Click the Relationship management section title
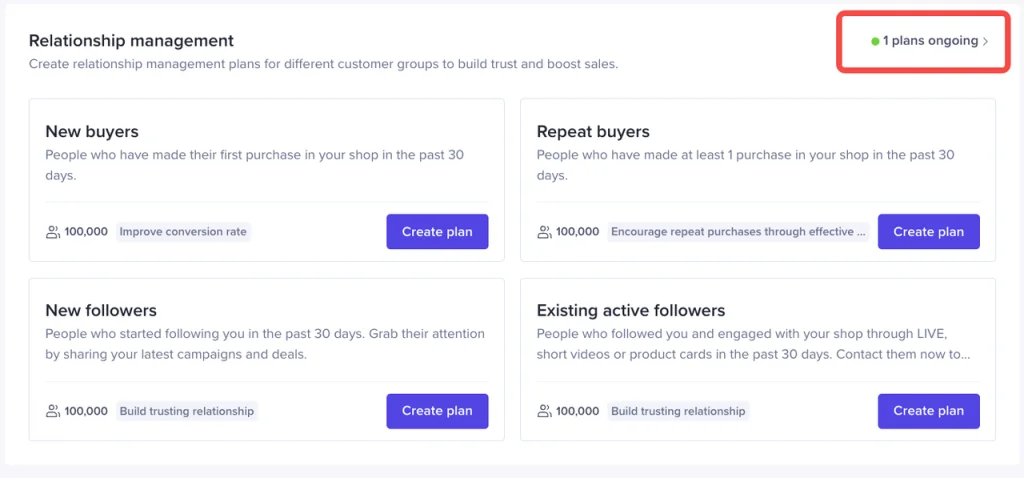1024x478 pixels. click(131, 40)
